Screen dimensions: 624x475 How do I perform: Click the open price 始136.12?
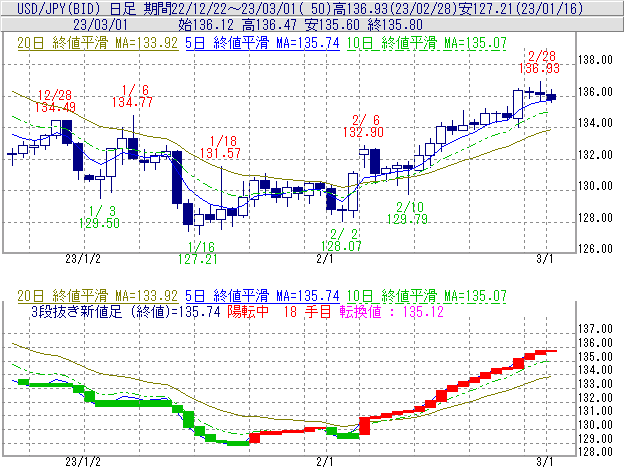coord(206,25)
